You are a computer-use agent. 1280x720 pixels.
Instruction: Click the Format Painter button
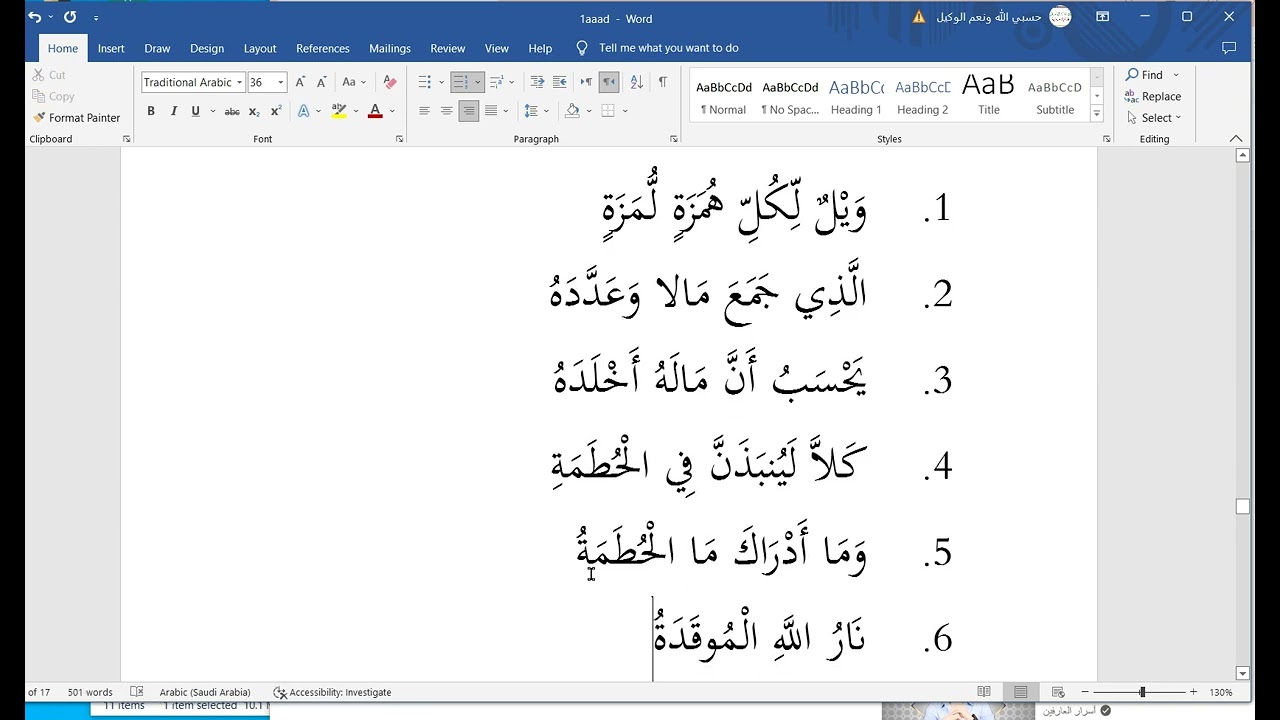[x=76, y=118]
